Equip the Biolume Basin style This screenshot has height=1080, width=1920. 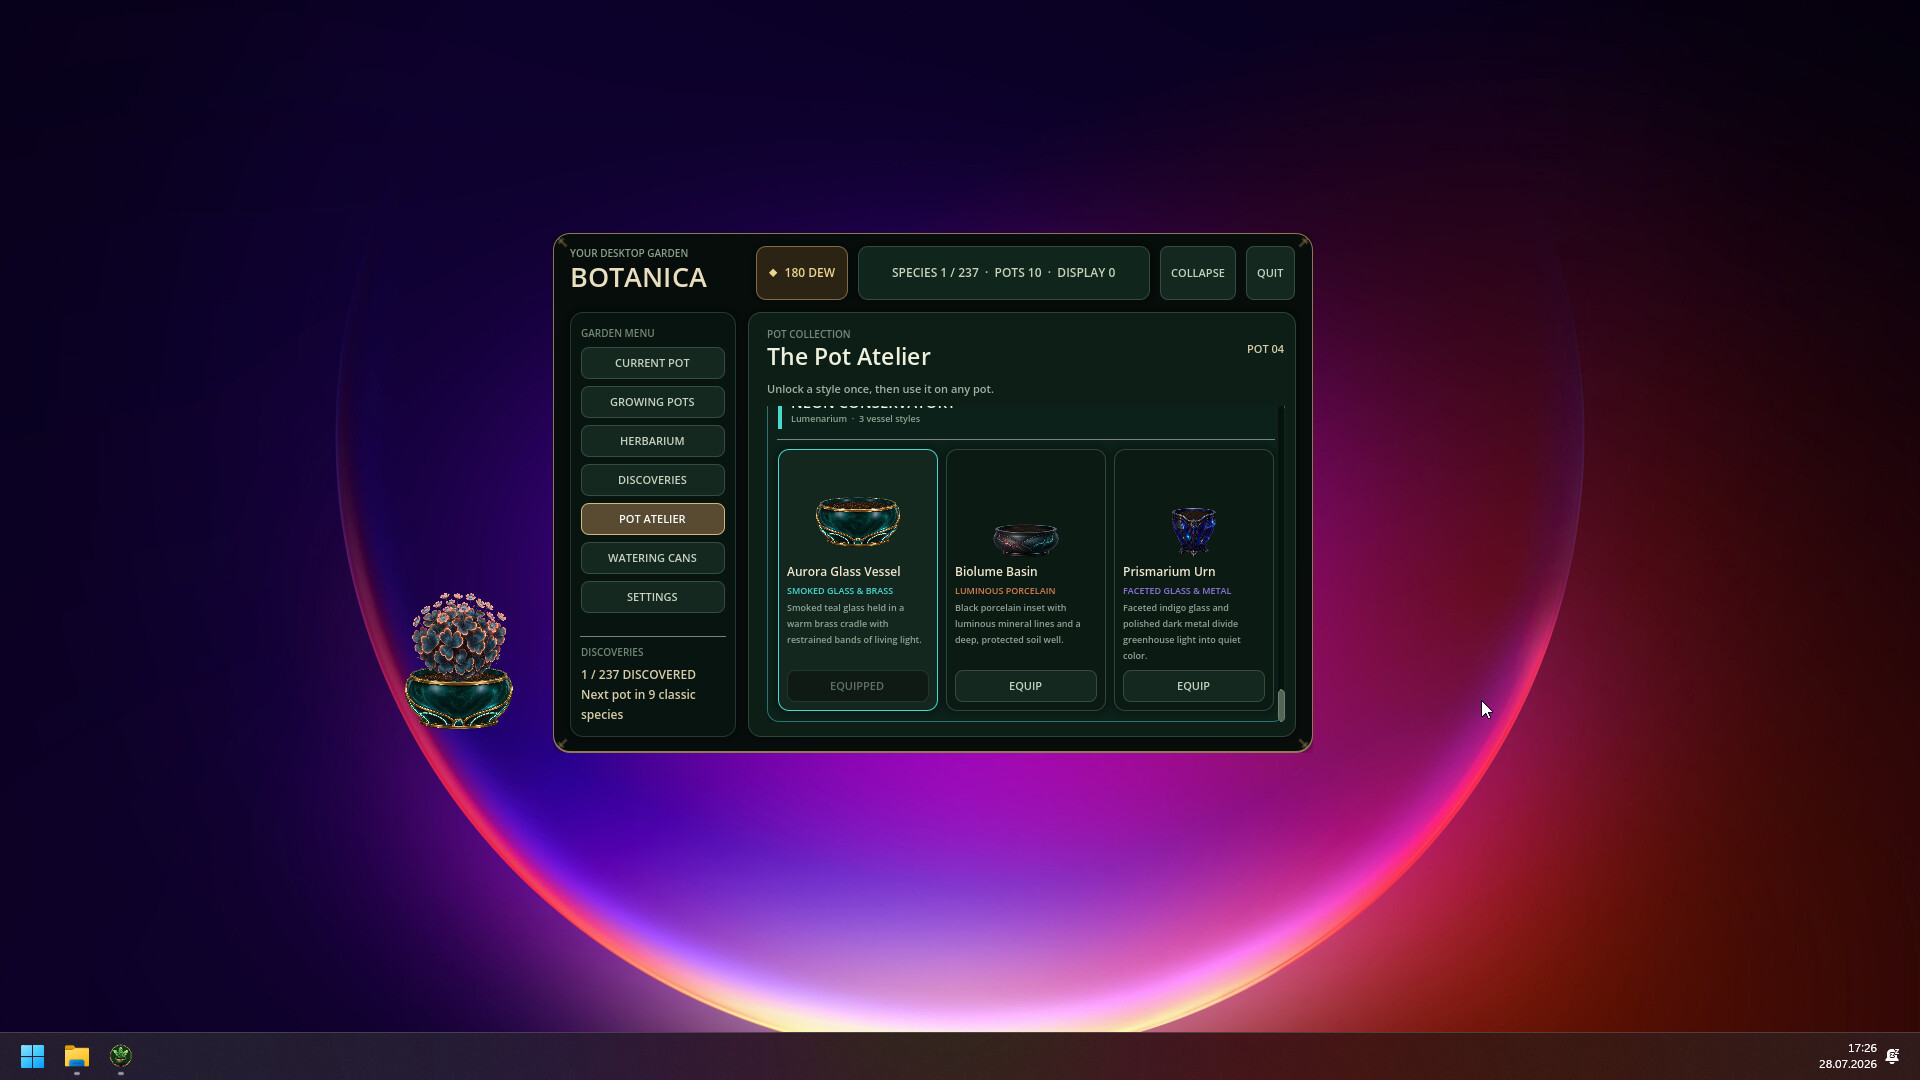1025,686
